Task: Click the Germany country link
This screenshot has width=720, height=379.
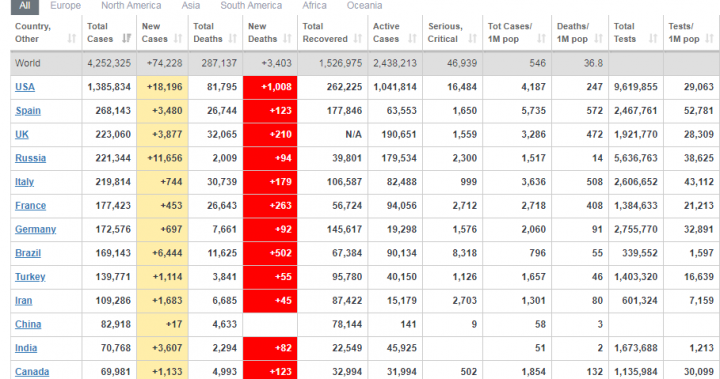Action: tap(35, 229)
